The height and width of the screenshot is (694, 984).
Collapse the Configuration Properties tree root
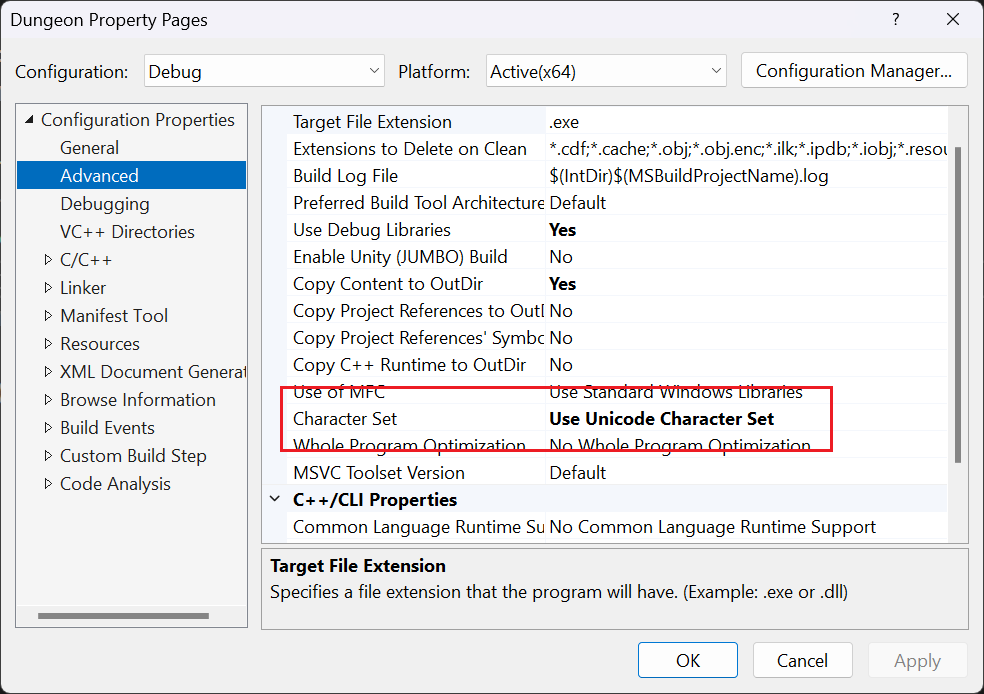[x=29, y=120]
